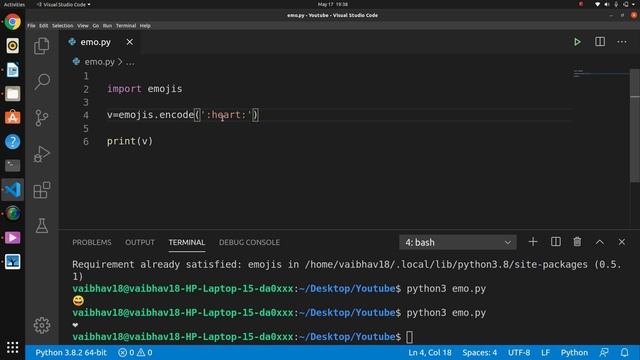Open the Source Control view
Viewport: 640px width, 360px height.
42,118
